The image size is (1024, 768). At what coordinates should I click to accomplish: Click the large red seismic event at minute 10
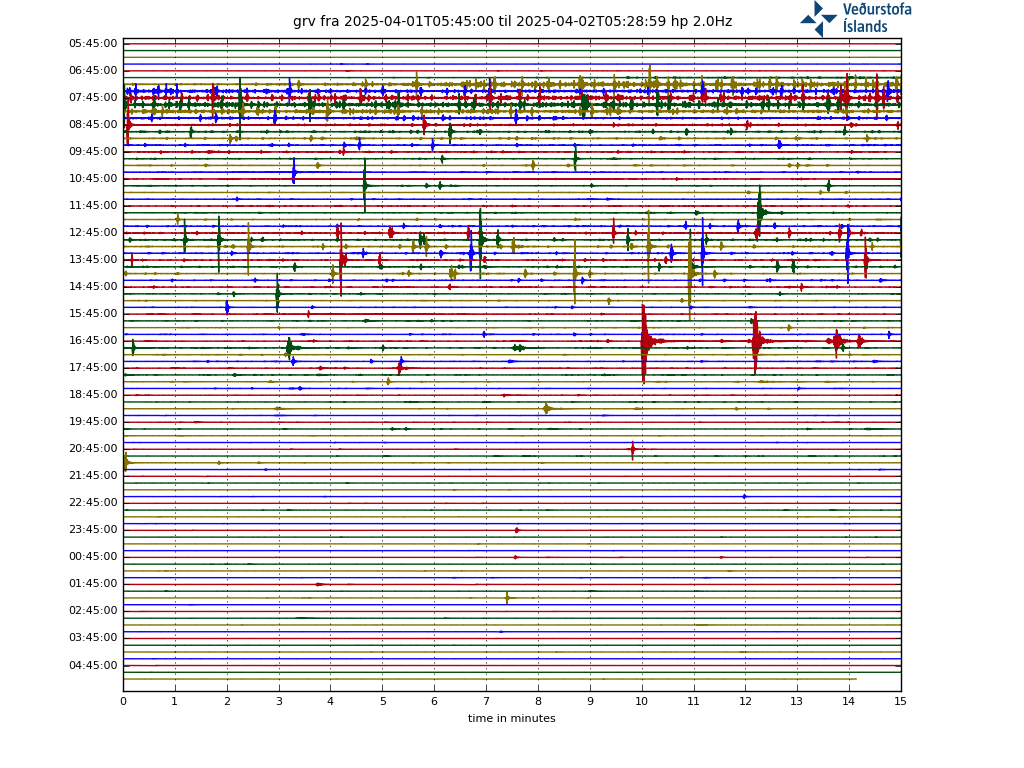click(x=645, y=342)
